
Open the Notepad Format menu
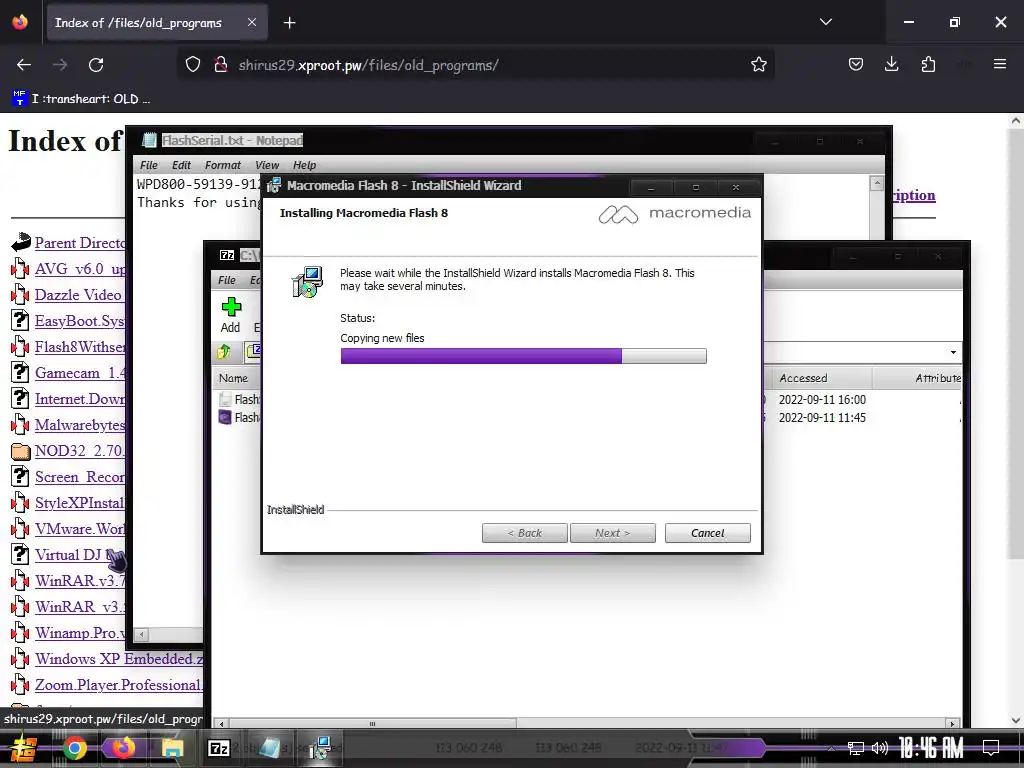tap(223, 165)
